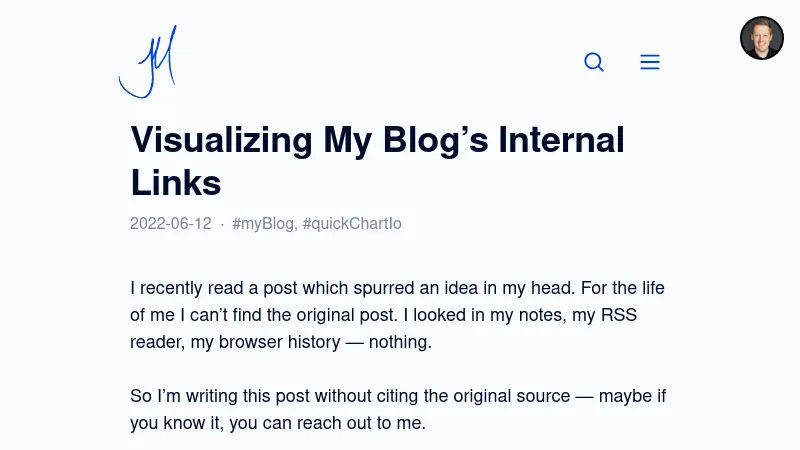
Task: Open the #myBlog tag link
Action: click(x=263, y=224)
